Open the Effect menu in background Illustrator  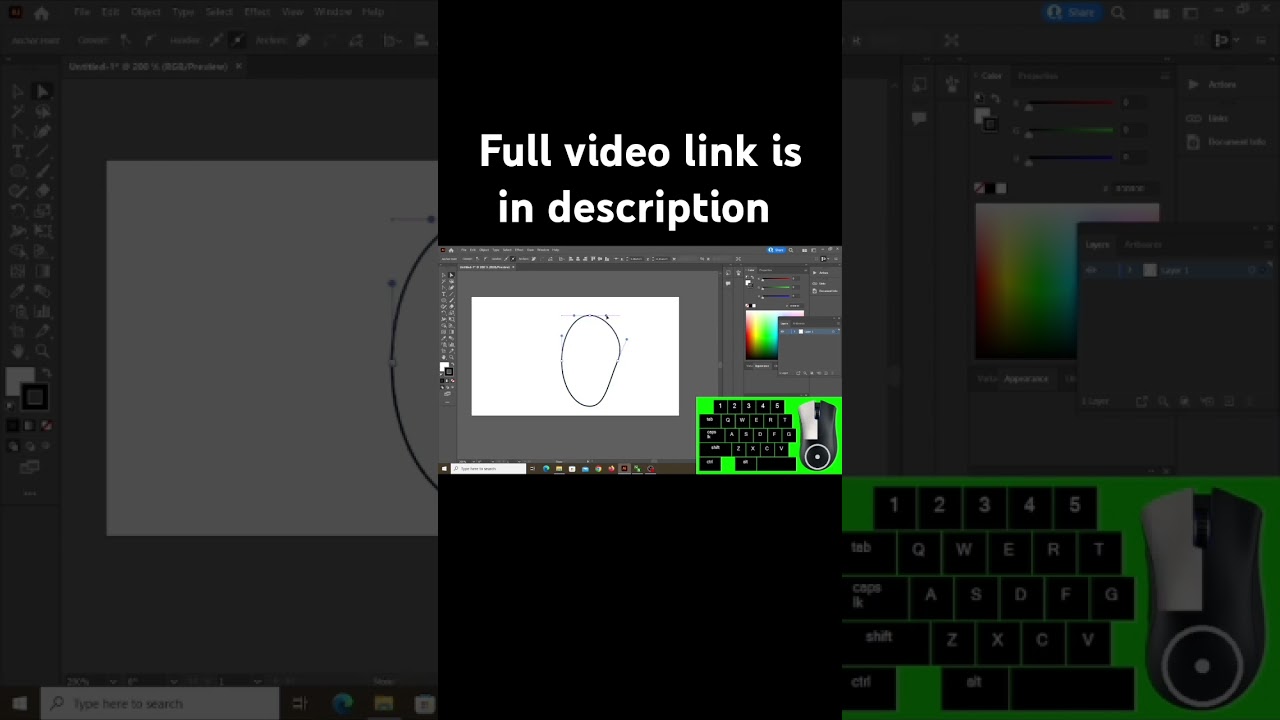[x=257, y=12]
